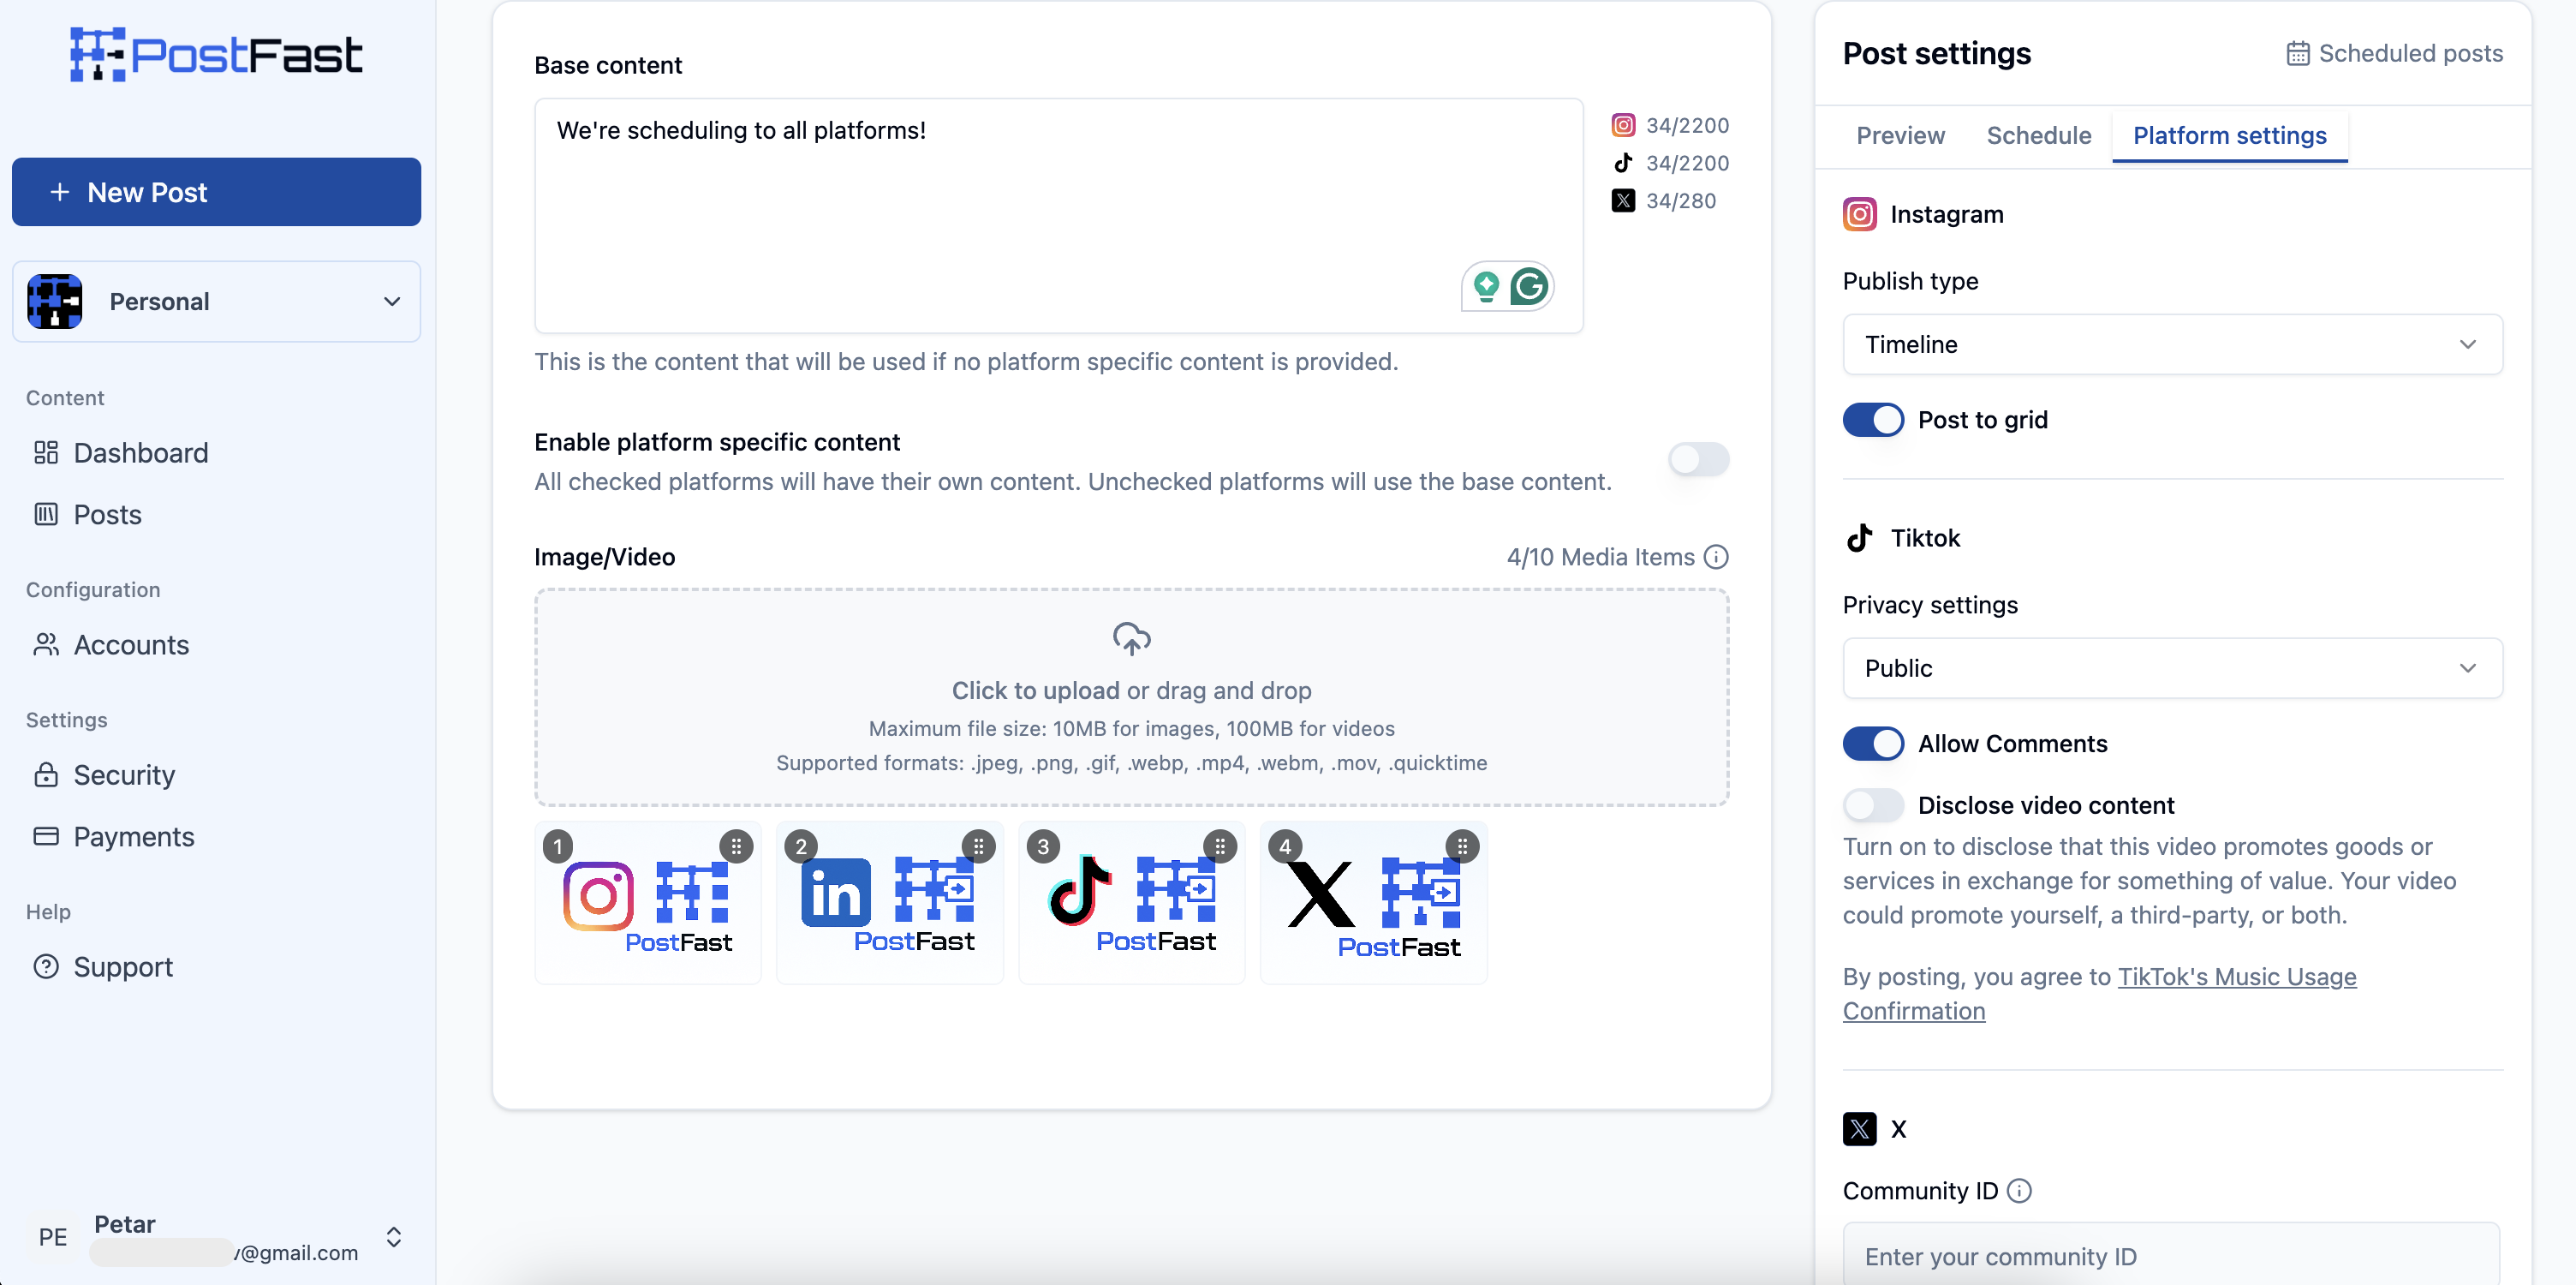Open TikTok's Music Usage Confirmation link
The height and width of the screenshot is (1285, 2576).
click(x=2236, y=977)
